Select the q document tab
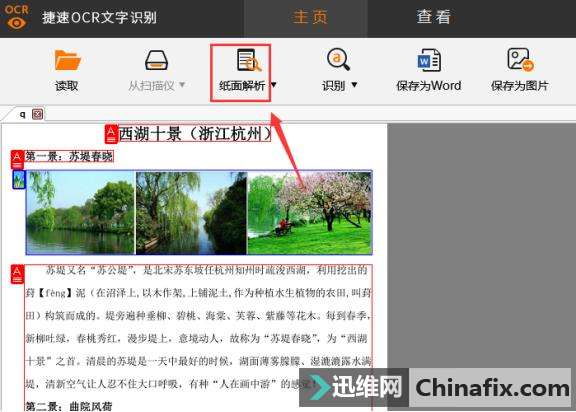 (x=23, y=114)
